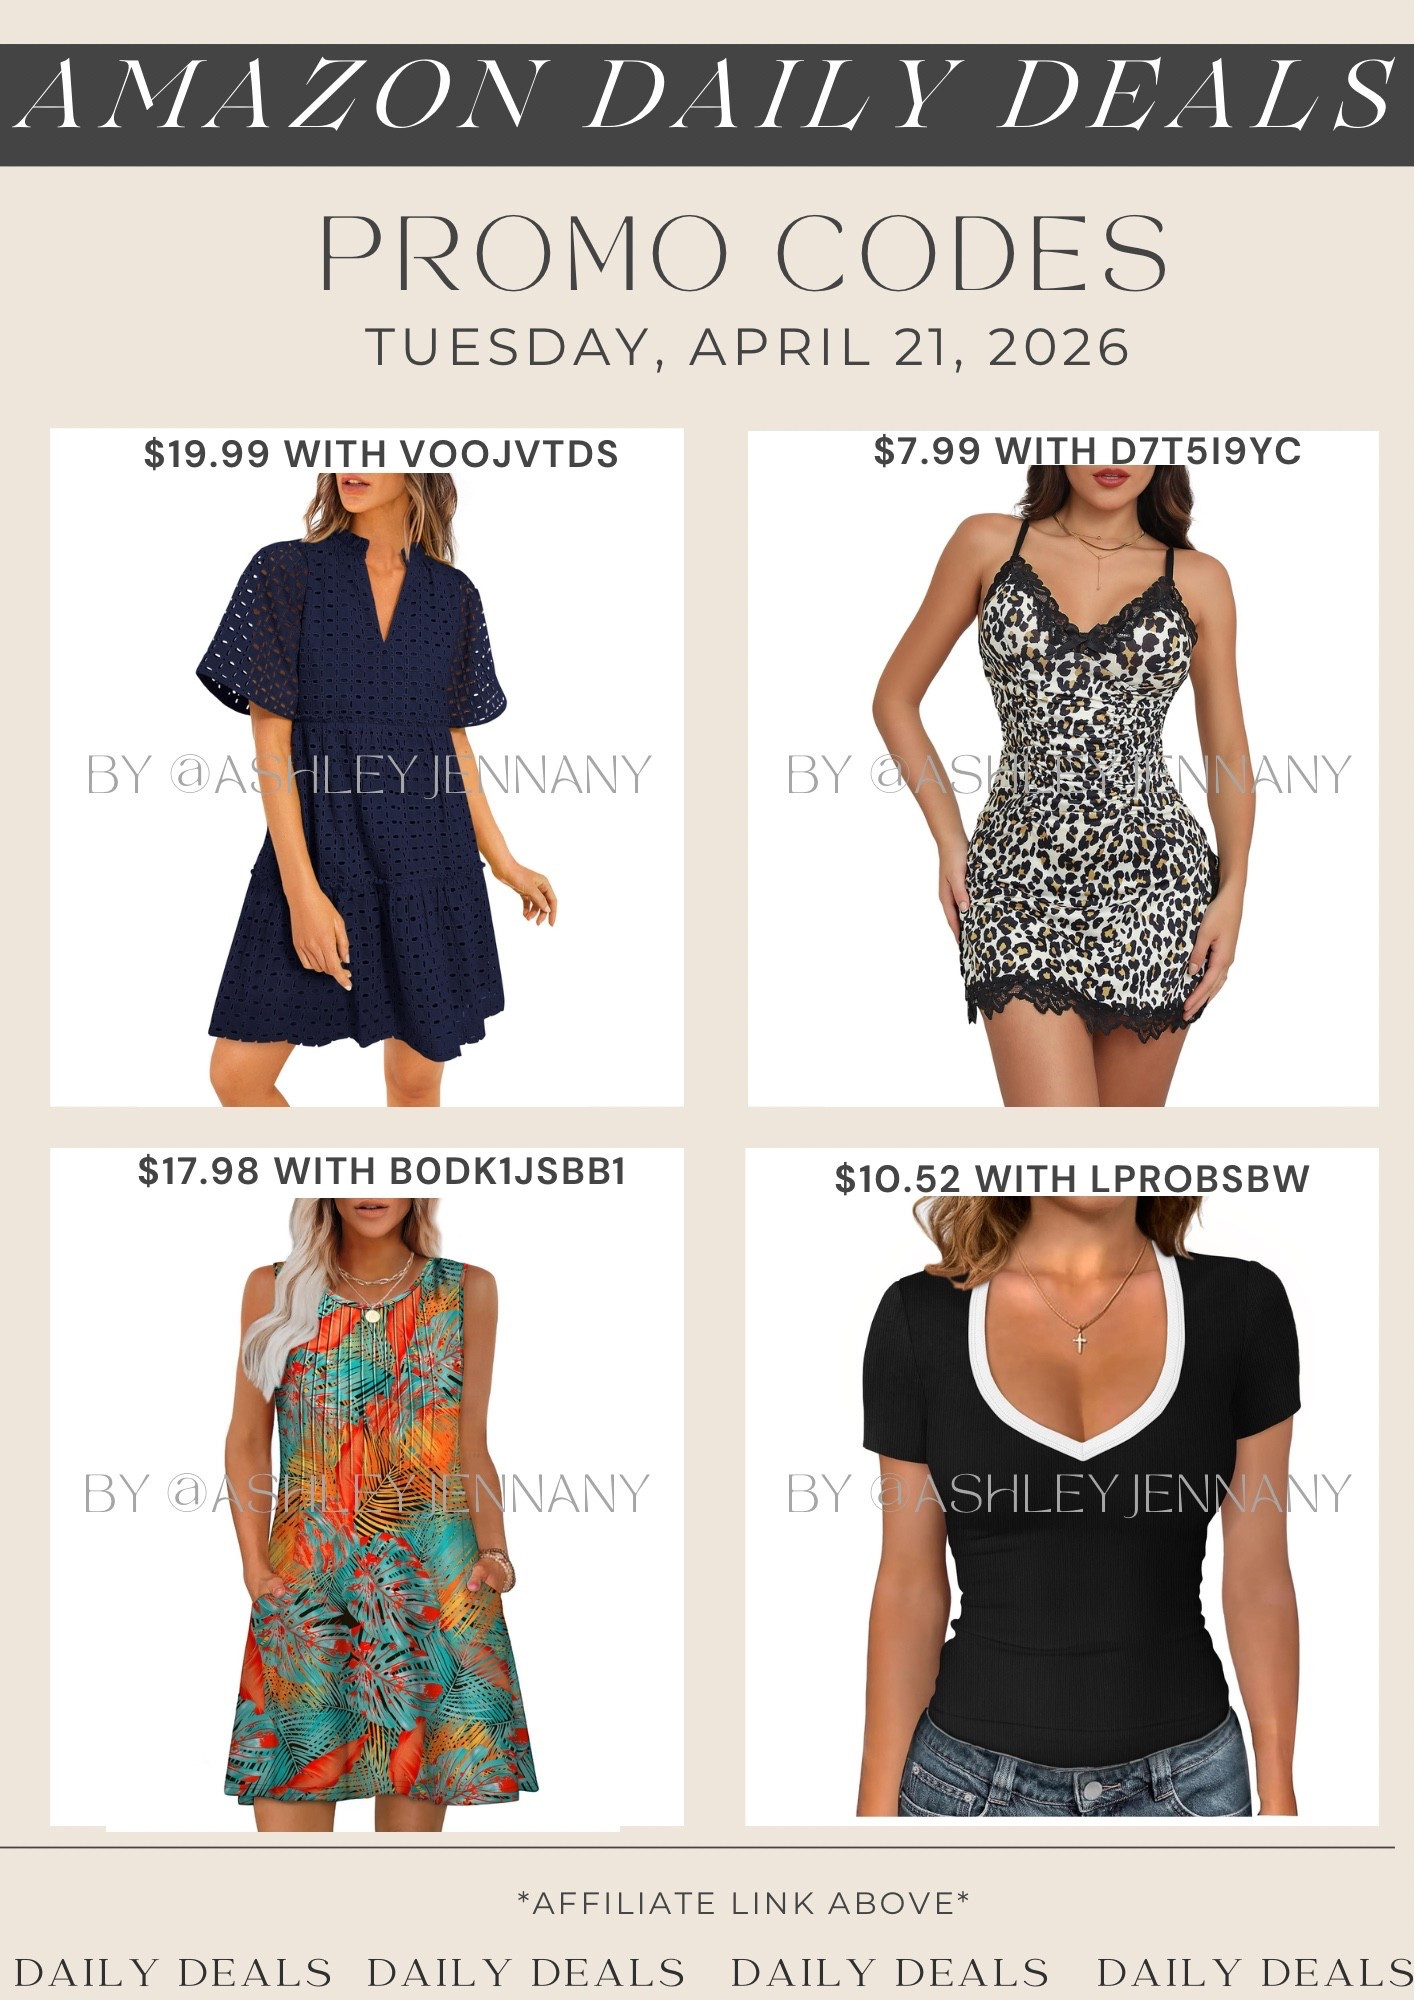Screen dimensions: 1415x2000
Task: Select the $10.52 with LPROBSBW code text
Action: point(1072,1179)
